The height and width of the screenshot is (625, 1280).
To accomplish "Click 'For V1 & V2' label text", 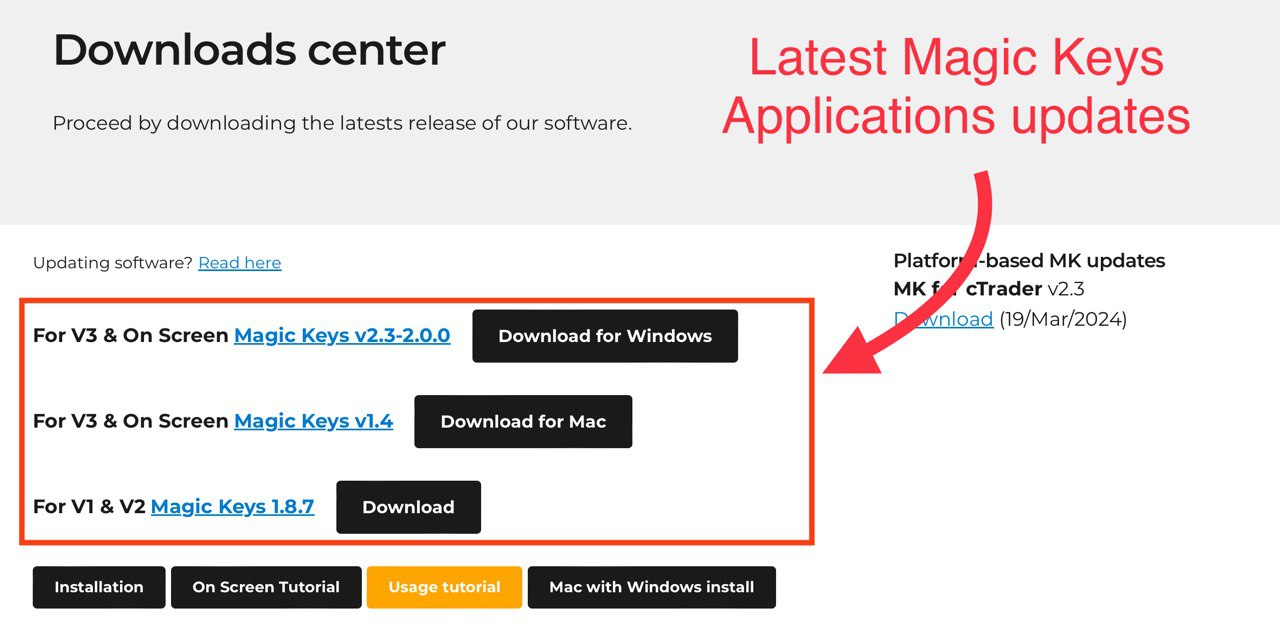I will pos(89,507).
